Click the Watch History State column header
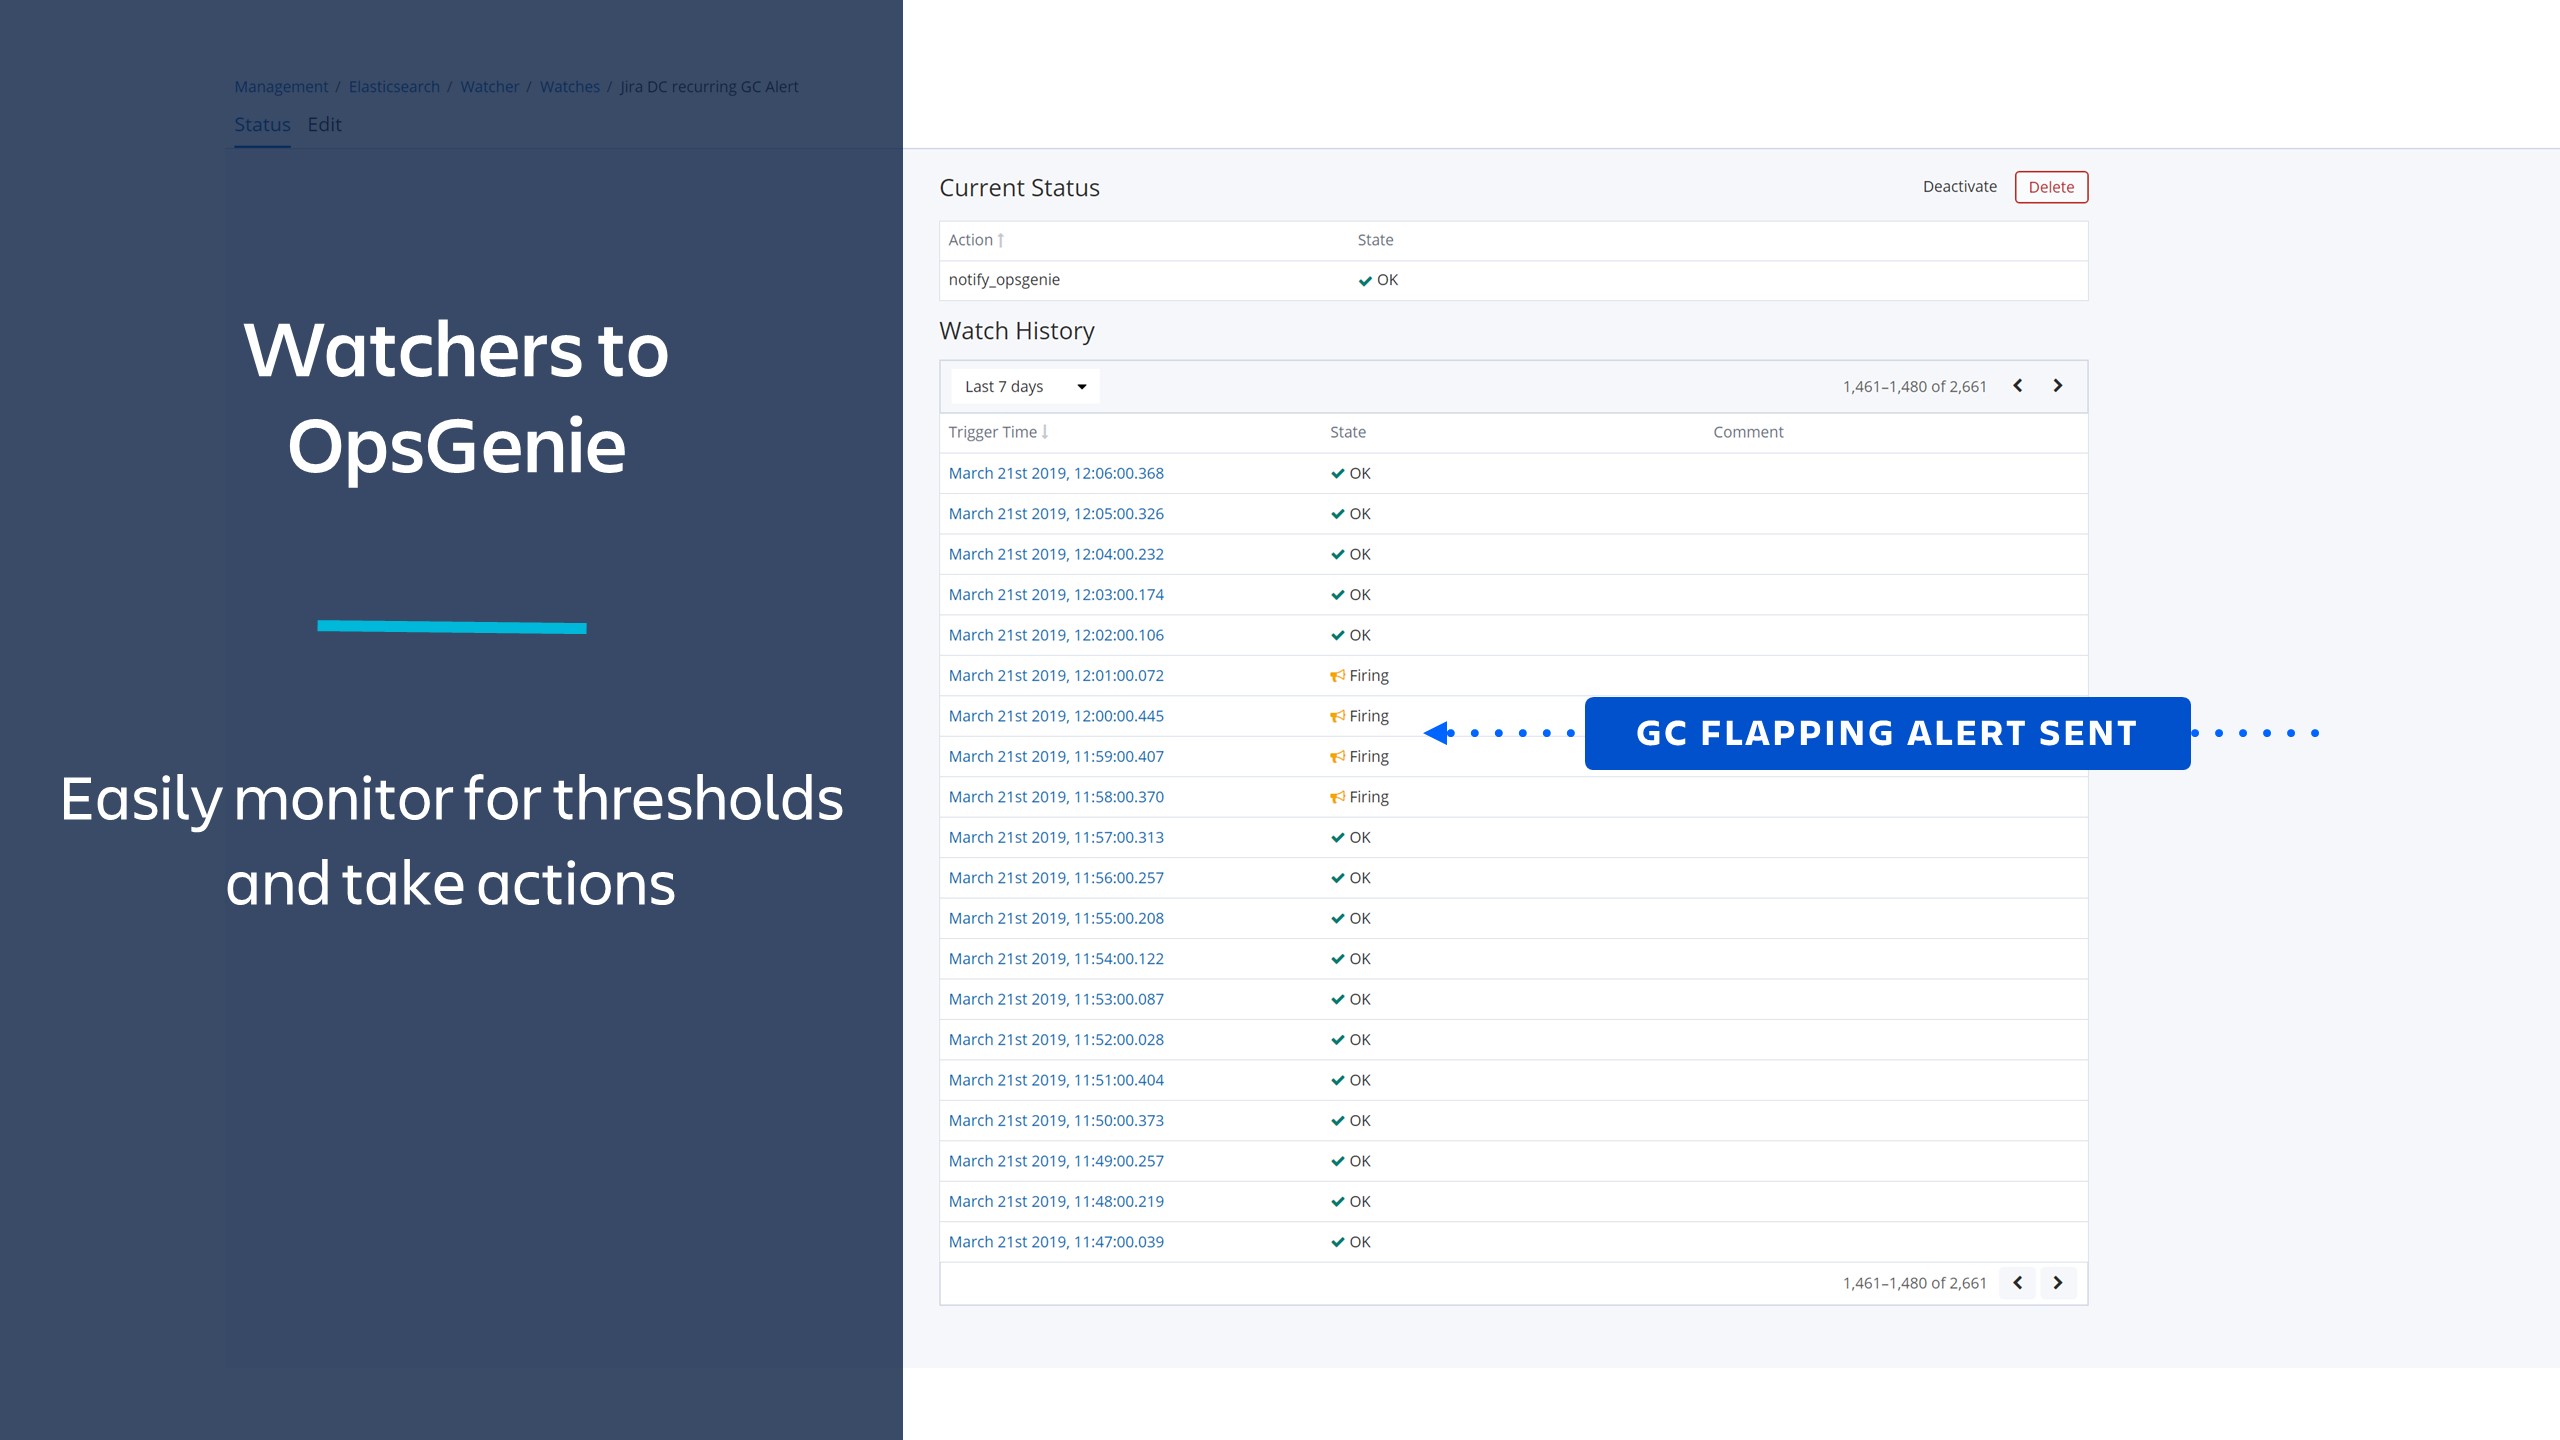 click(x=1347, y=432)
